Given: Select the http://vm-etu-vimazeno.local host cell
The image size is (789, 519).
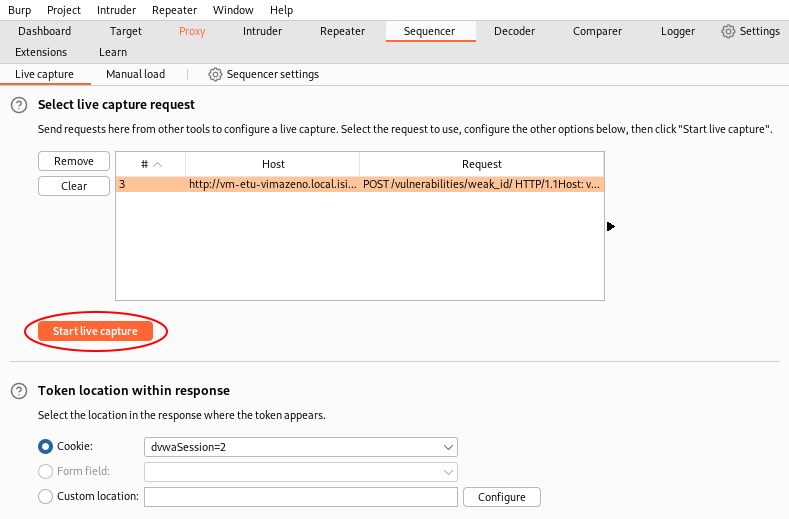Looking at the screenshot, I should (x=273, y=184).
